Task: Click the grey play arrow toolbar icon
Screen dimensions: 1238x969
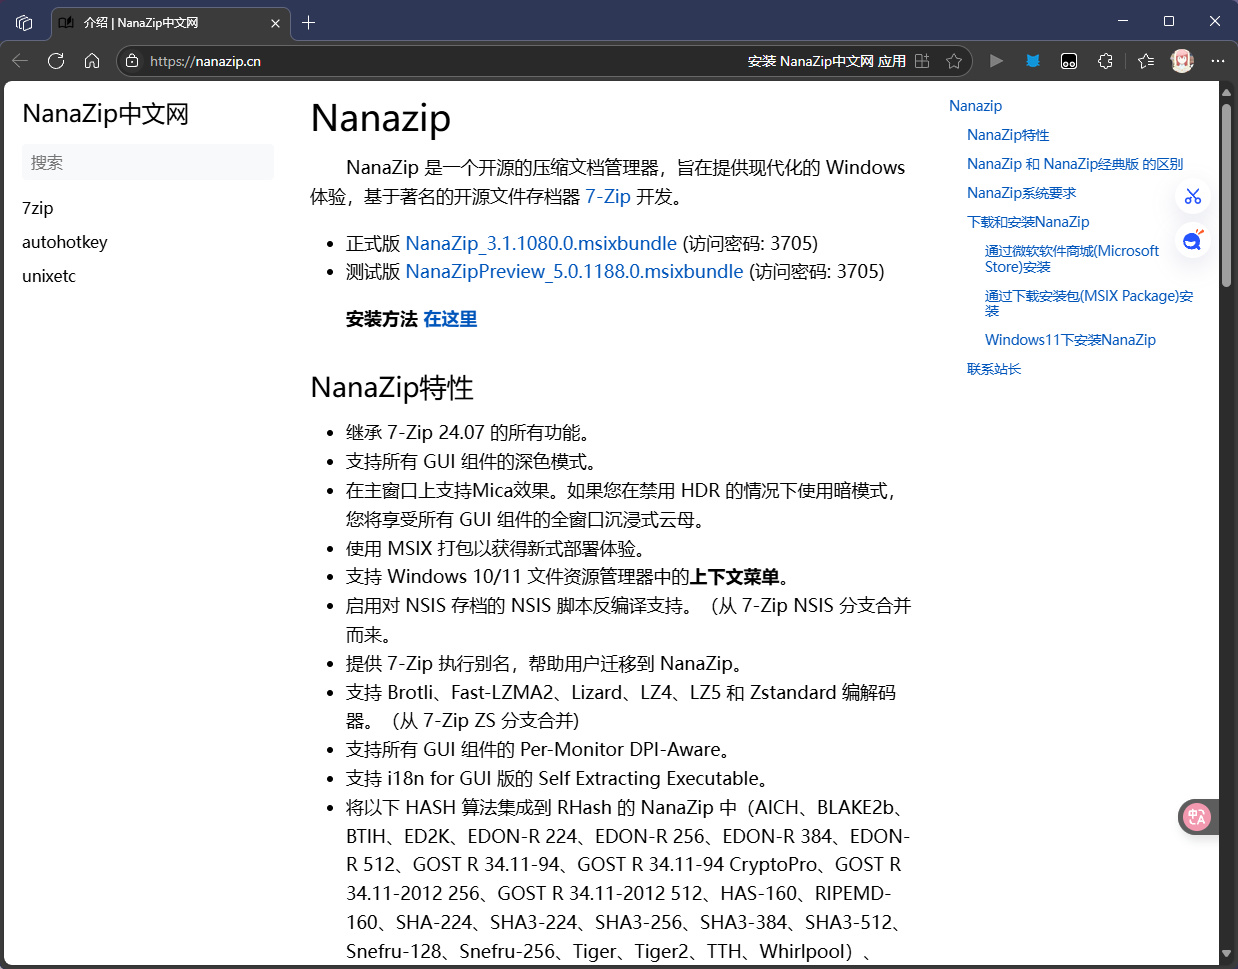Action: [996, 61]
